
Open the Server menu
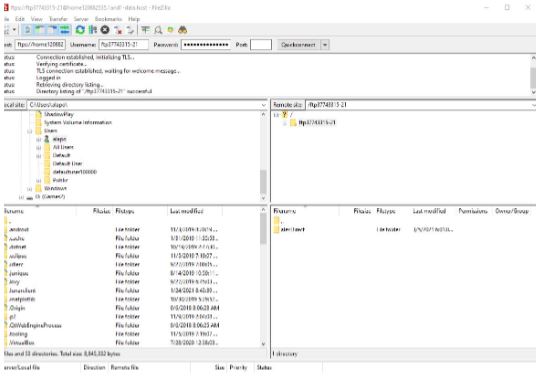[x=81, y=19]
